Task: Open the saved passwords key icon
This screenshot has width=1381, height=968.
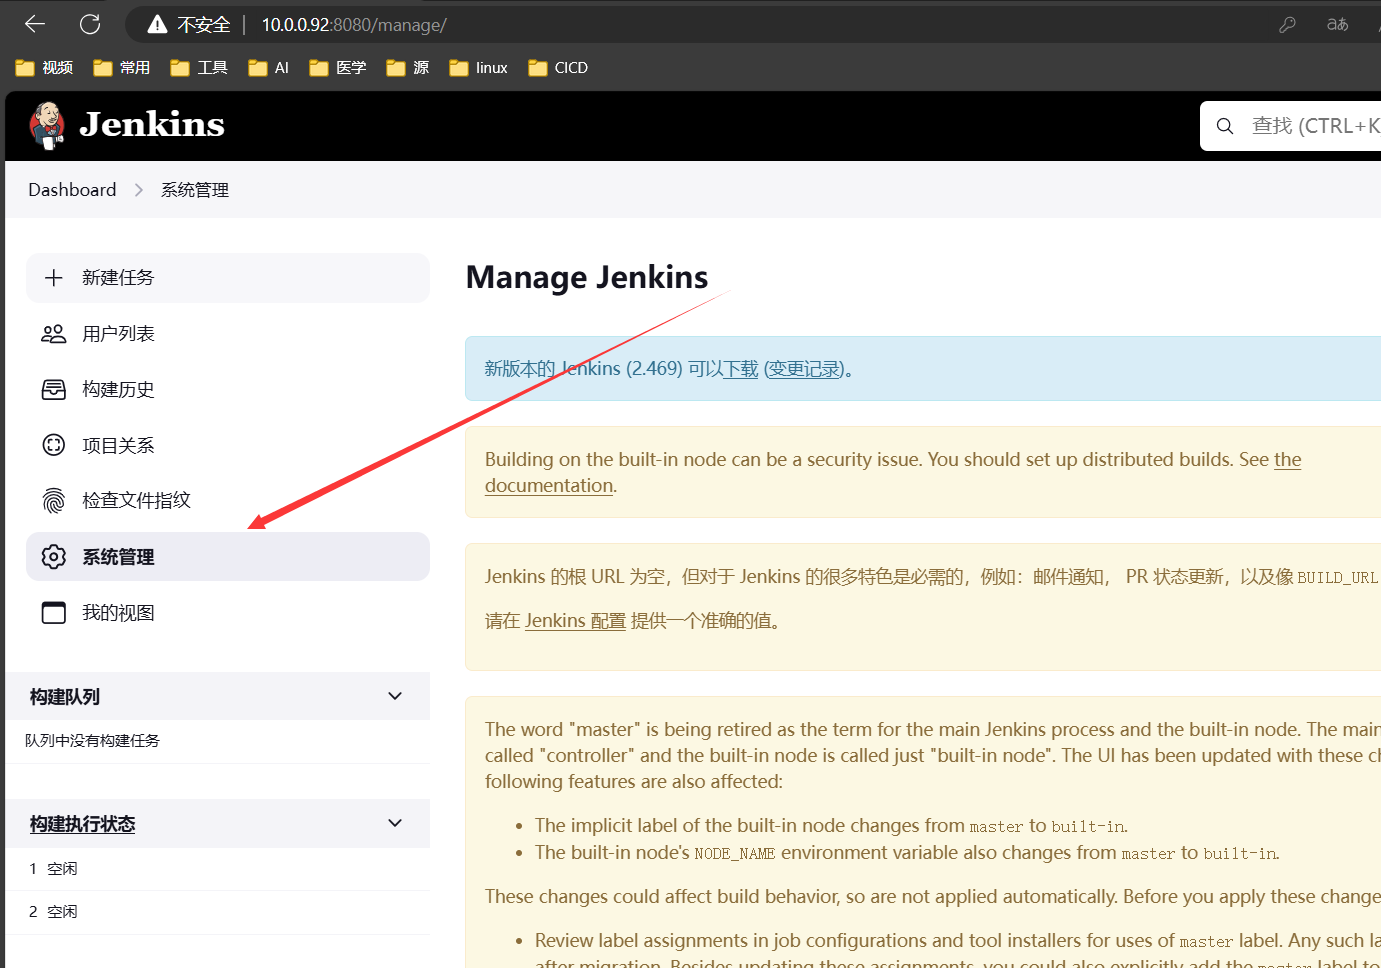Action: pos(1287,24)
